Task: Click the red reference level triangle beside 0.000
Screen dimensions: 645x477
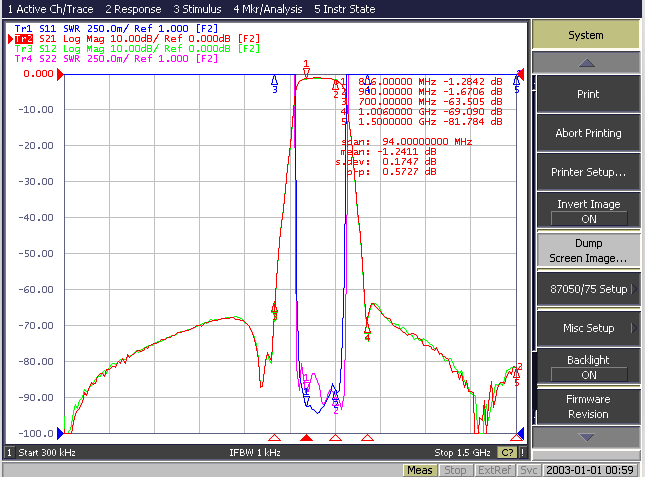Action: [60, 74]
